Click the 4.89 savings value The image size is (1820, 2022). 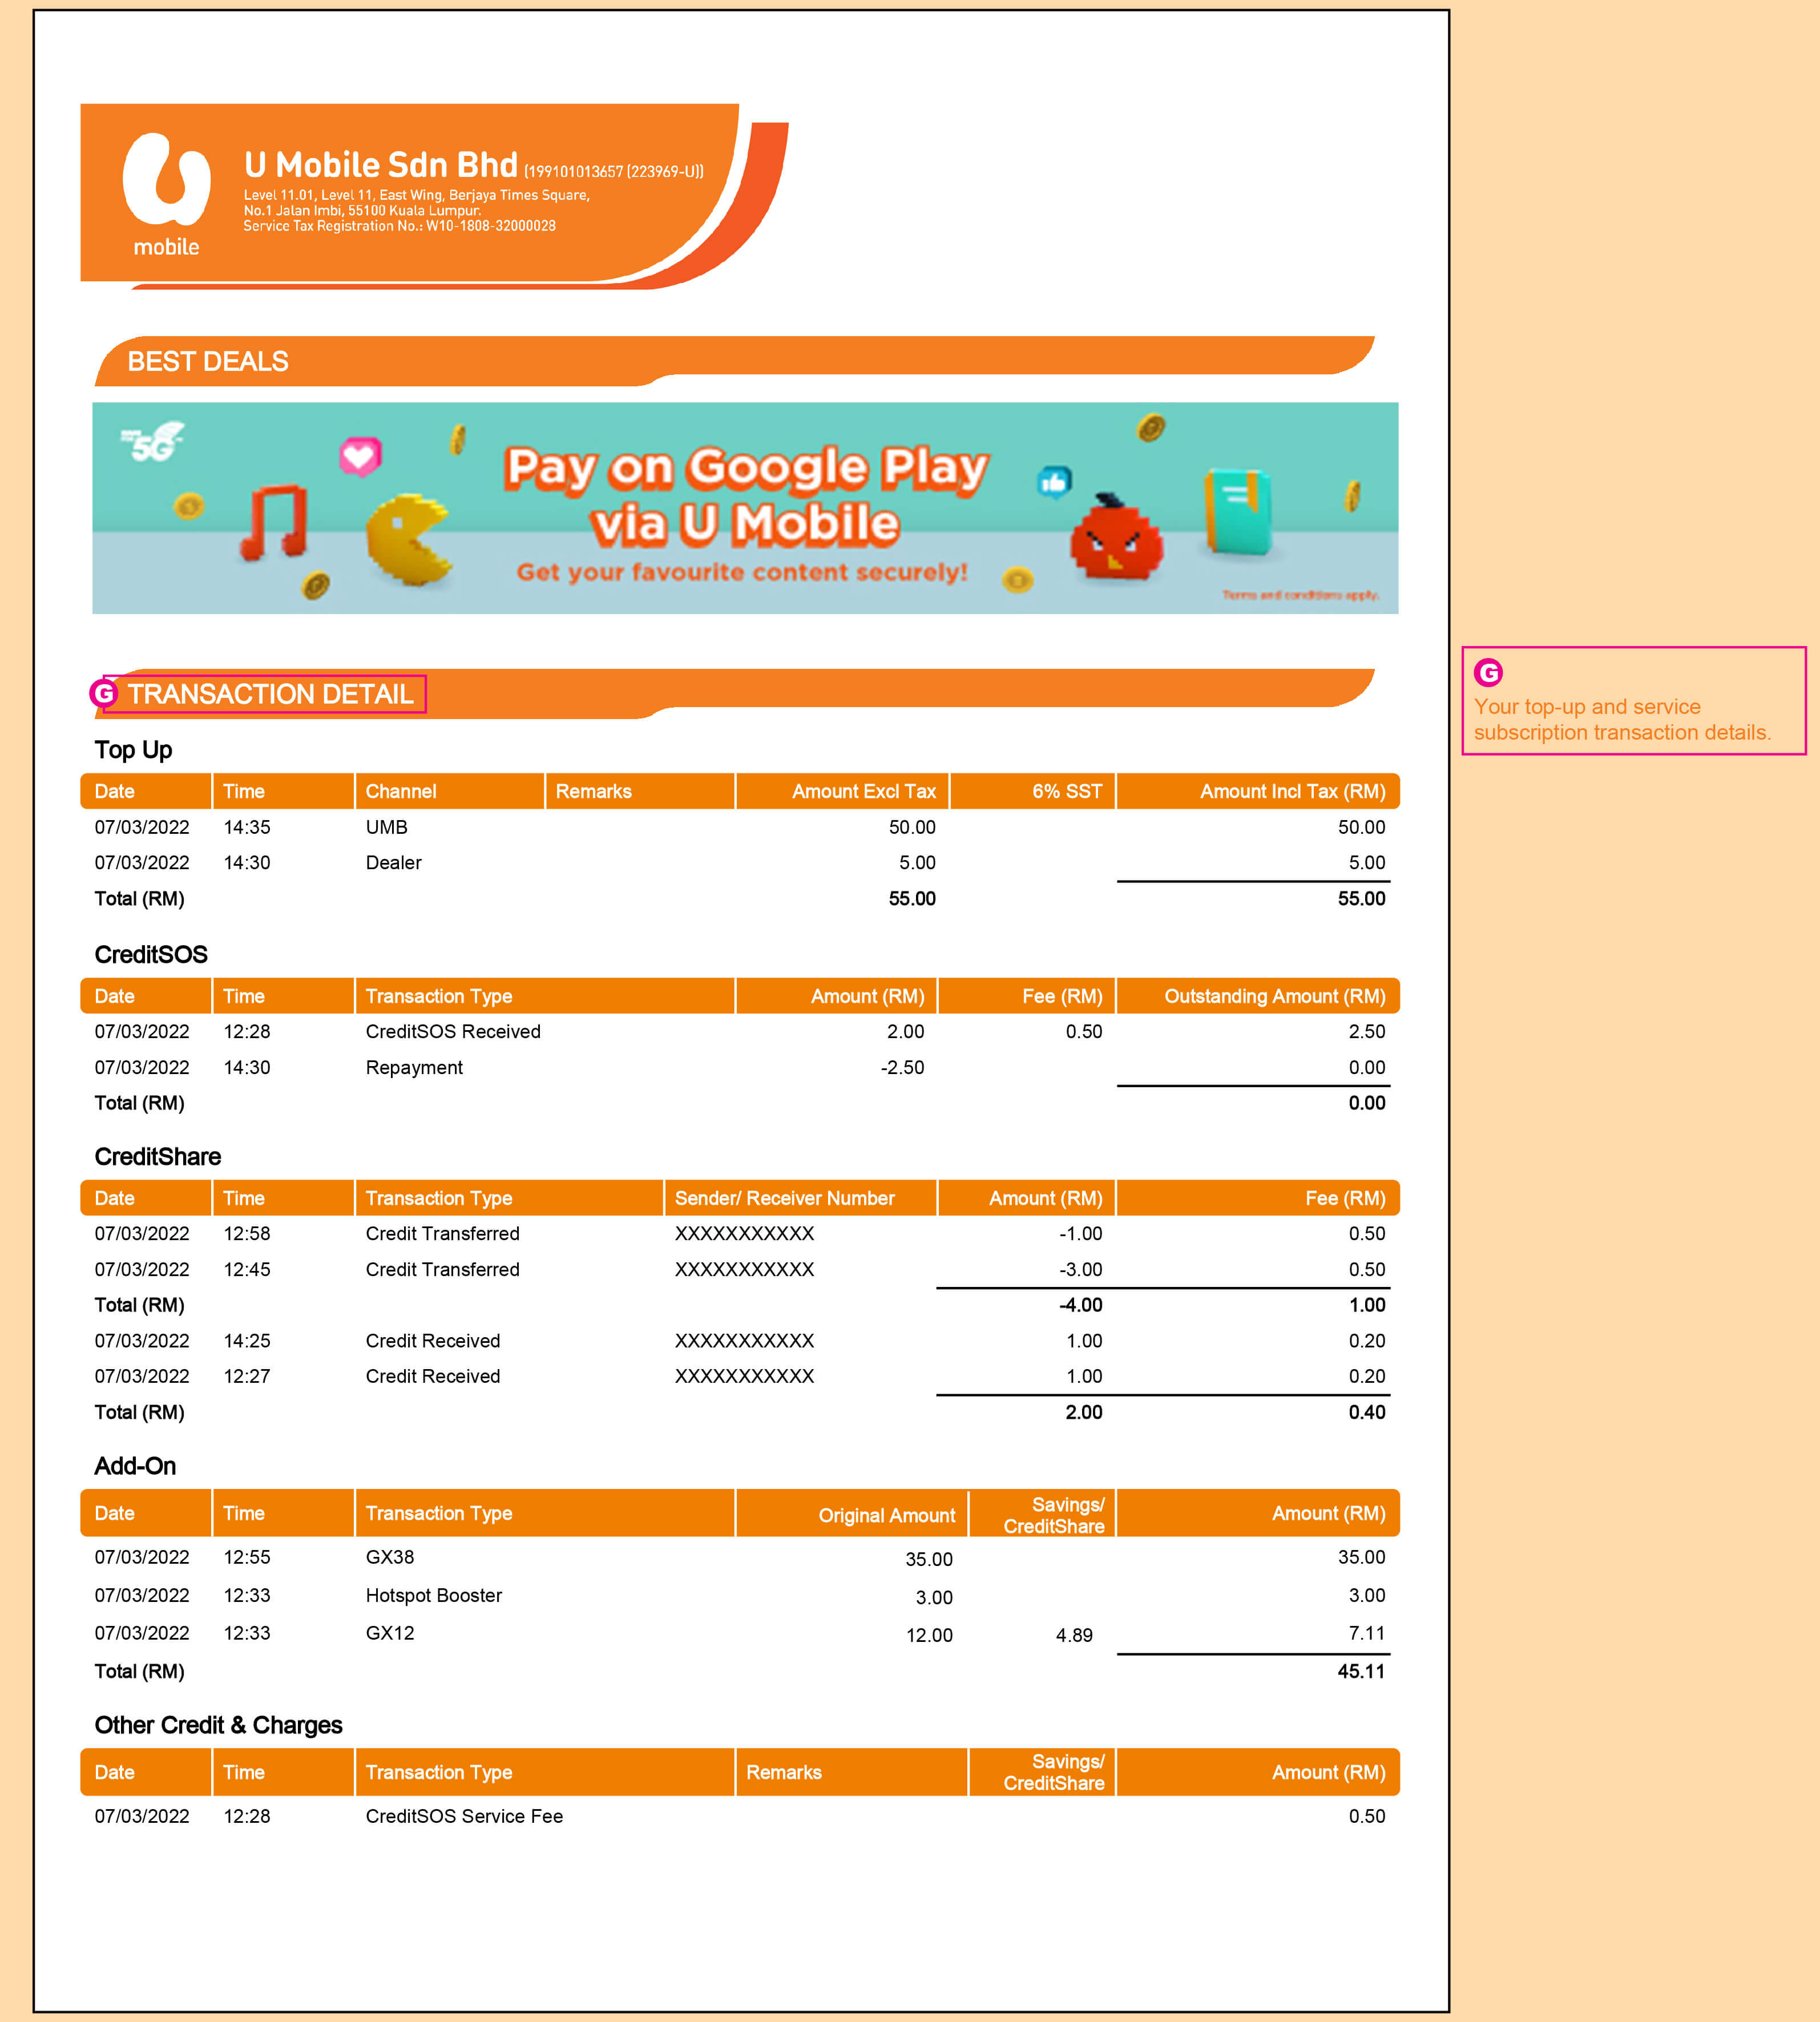(1074, 1635)
